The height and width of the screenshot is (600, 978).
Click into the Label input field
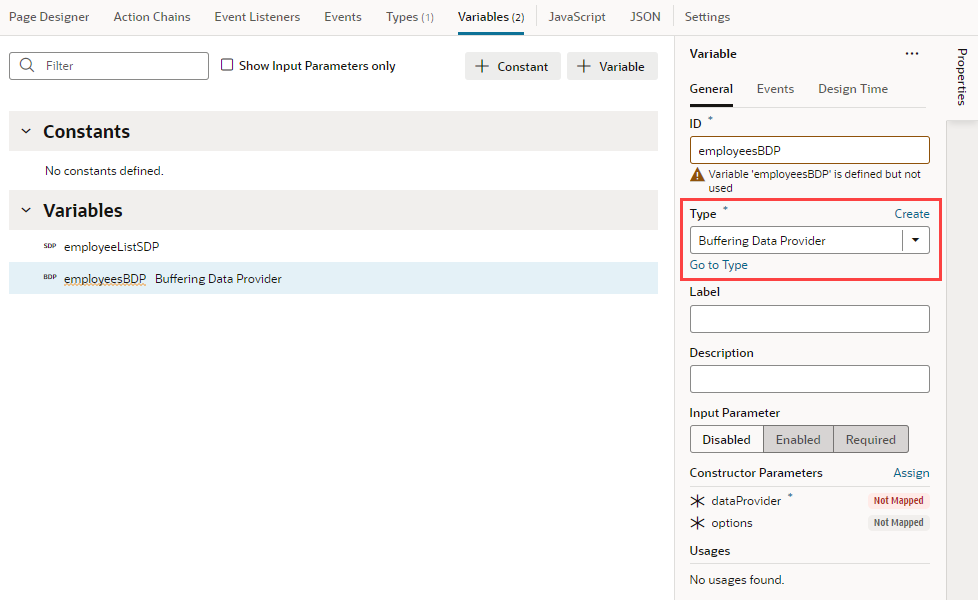pyautogui.click(x=810, y=319)
